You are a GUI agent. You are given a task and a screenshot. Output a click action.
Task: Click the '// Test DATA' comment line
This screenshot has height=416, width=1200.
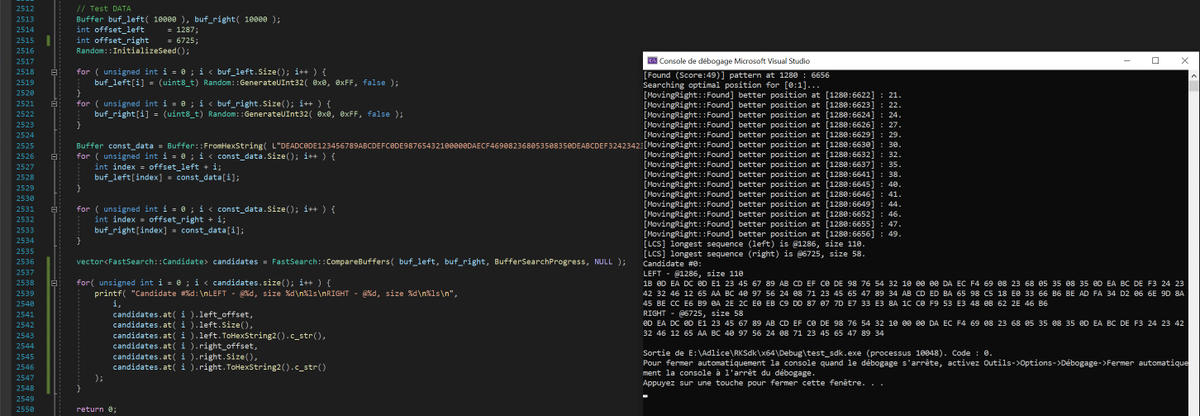click(x=106, y=10)
